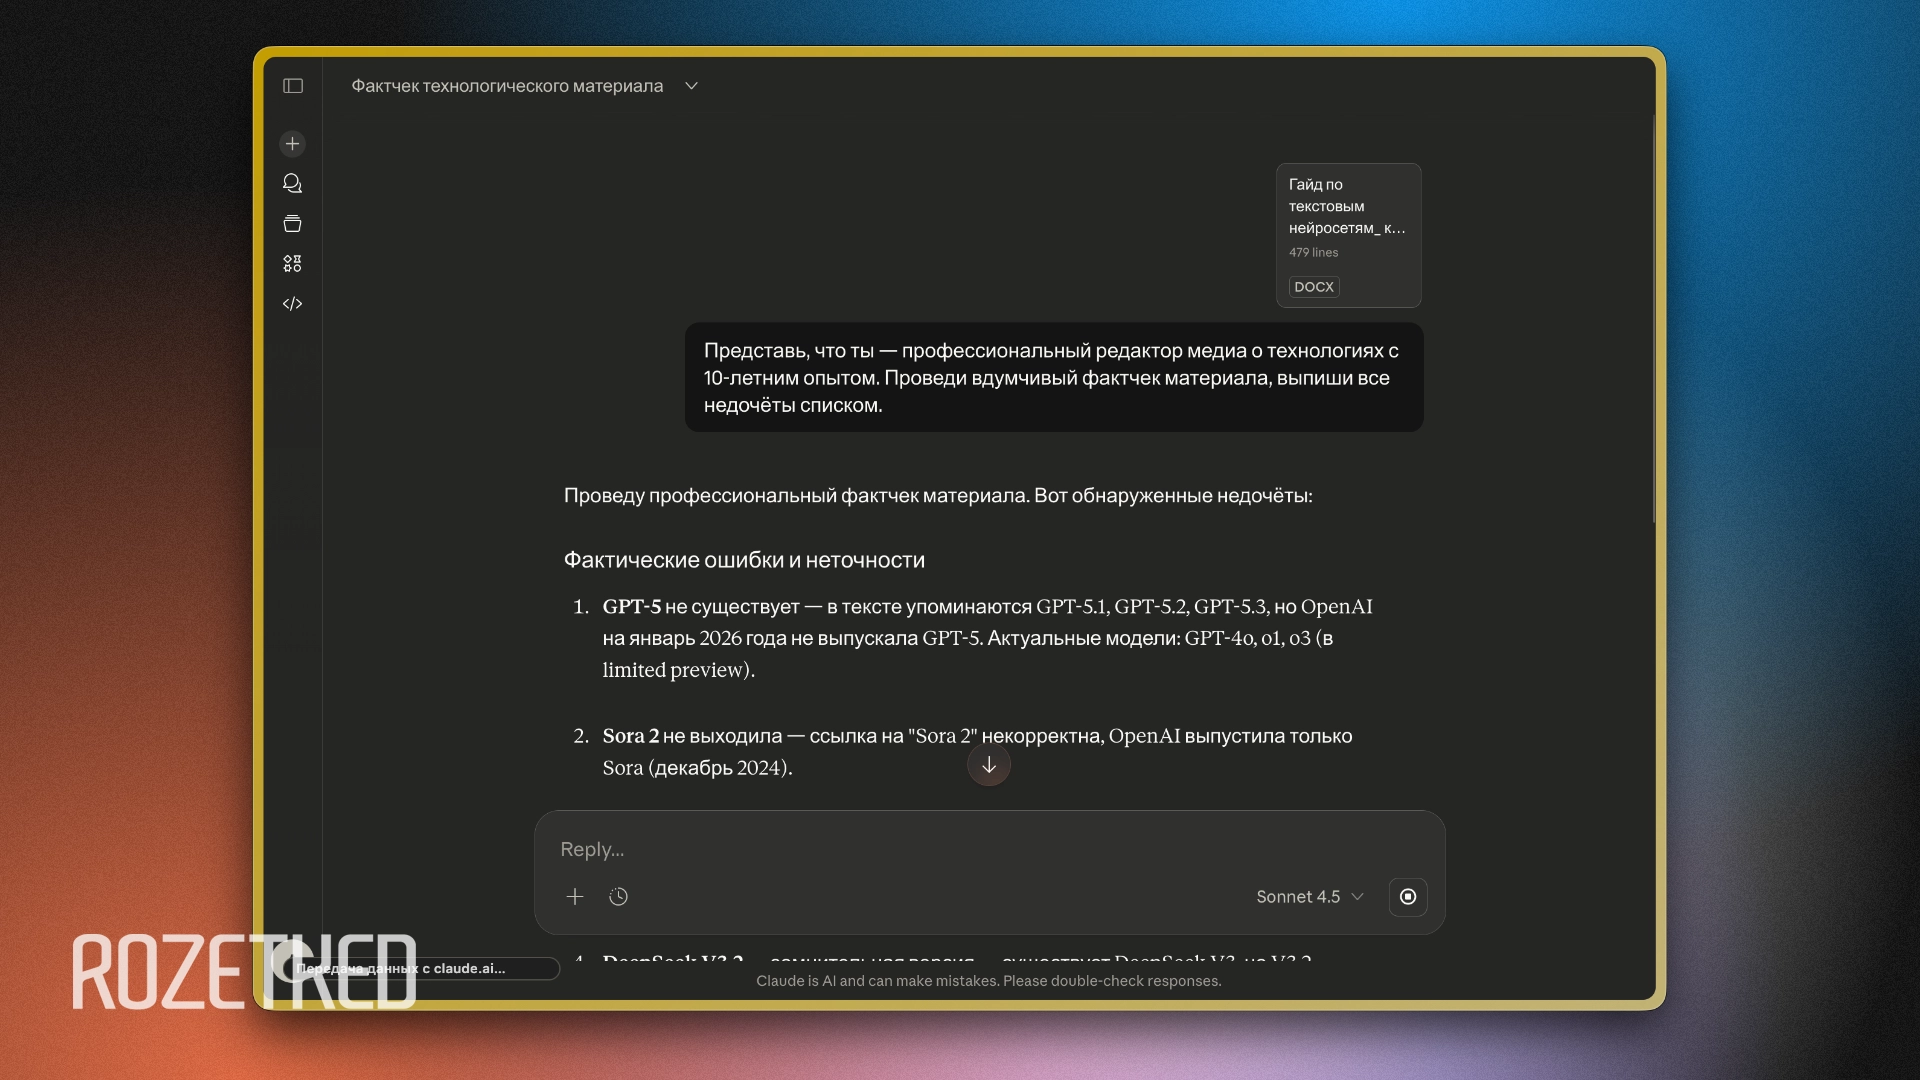Click heading Фактические ошибки и неточности
The height and width of the screenshot is (1080, 1920).
(x=744, y=560)
